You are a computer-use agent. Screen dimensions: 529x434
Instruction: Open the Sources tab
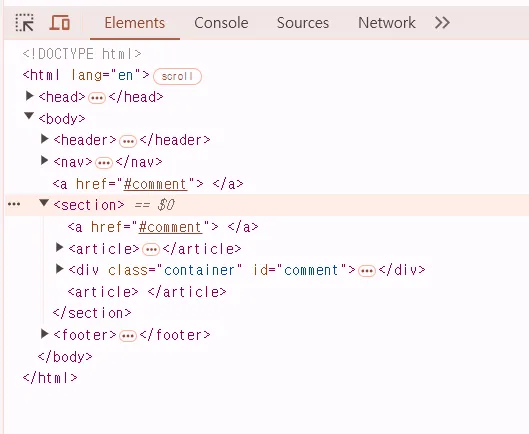303,23
